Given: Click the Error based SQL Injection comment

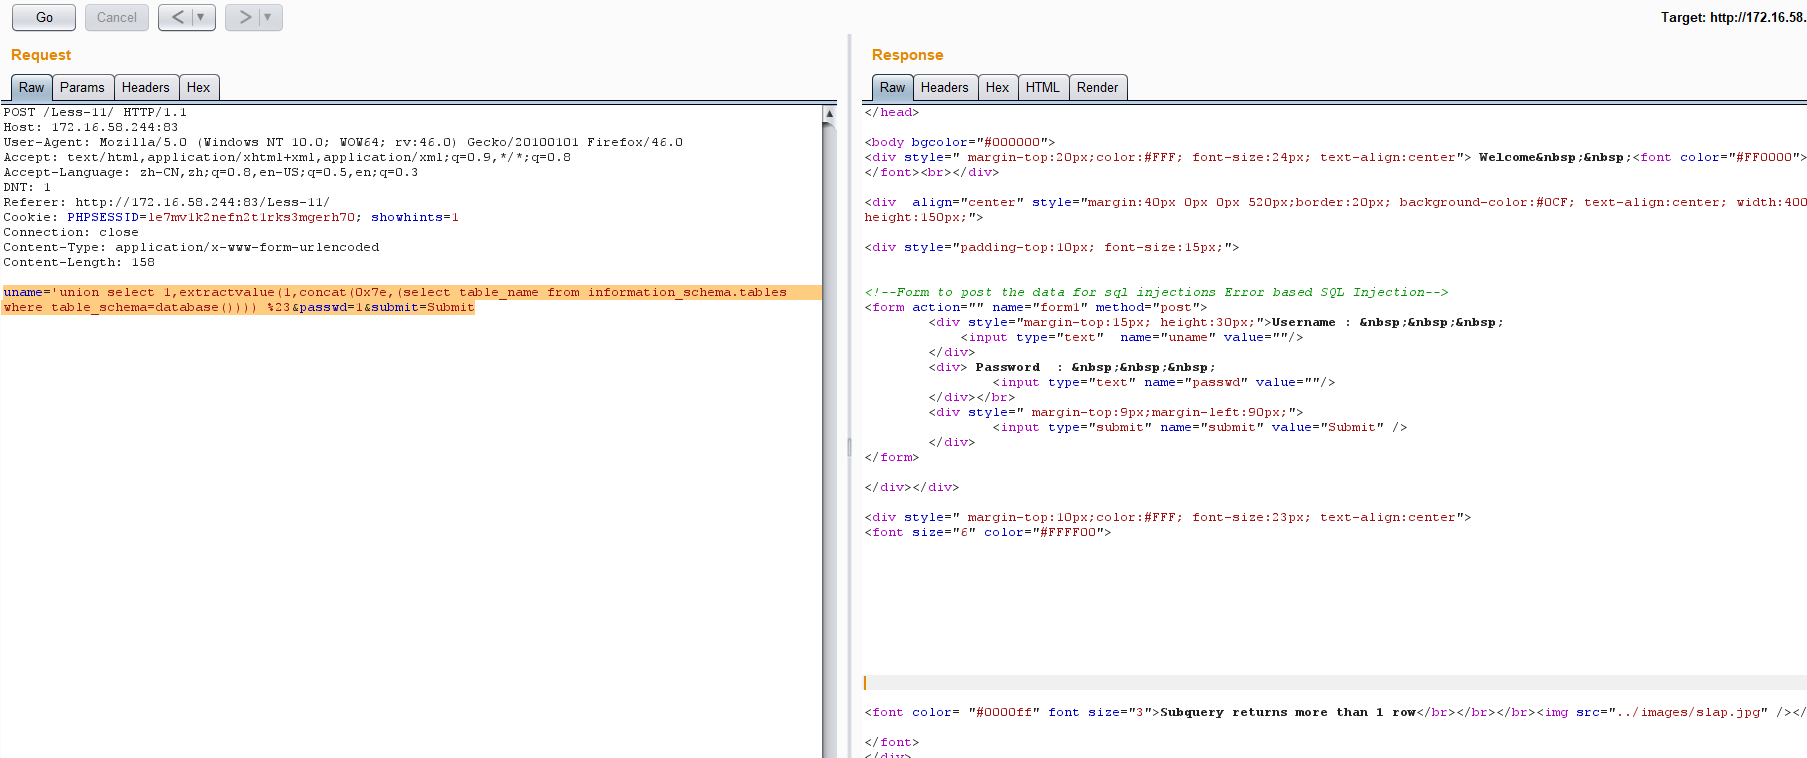Looking at the screenshot, I should [1157, 292].
